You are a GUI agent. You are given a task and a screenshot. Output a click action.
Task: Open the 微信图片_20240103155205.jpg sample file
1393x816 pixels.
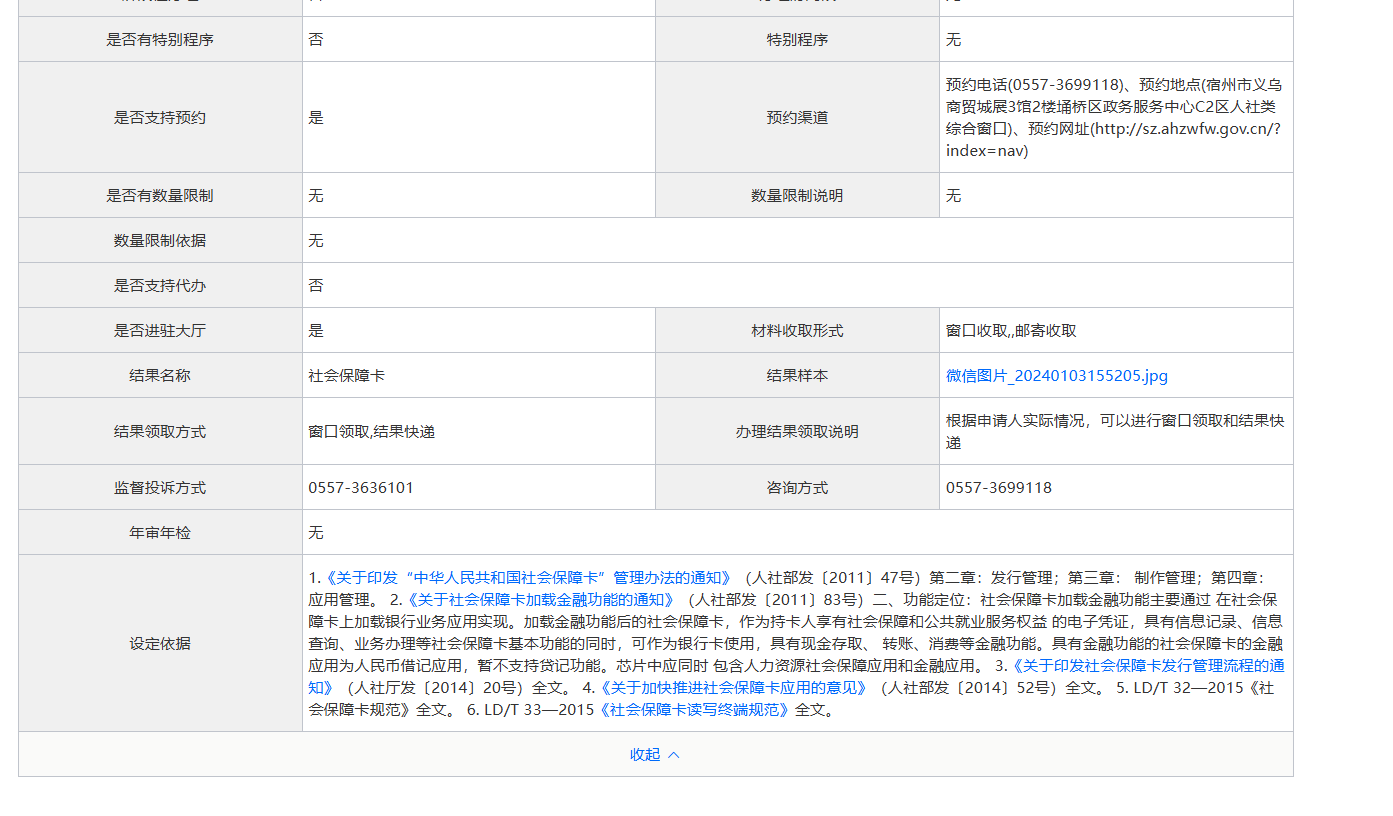point(1056,376)
